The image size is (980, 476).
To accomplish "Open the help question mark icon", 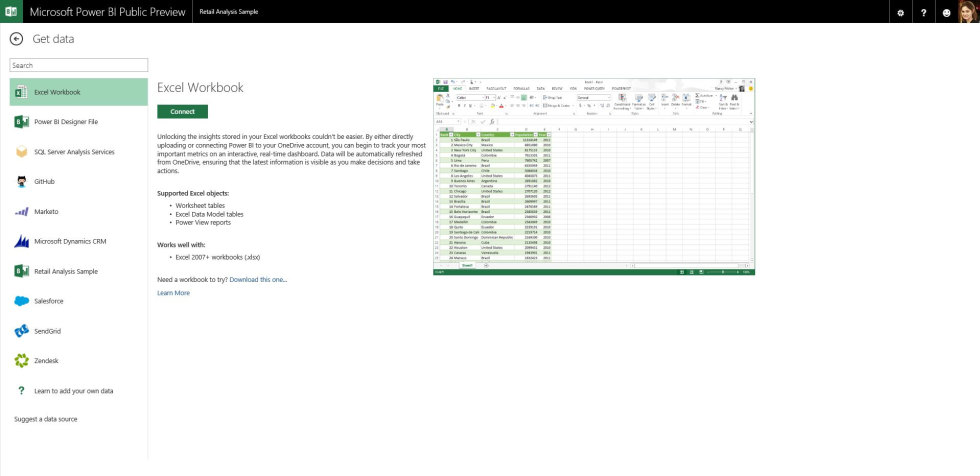I will tap(923, 12).
